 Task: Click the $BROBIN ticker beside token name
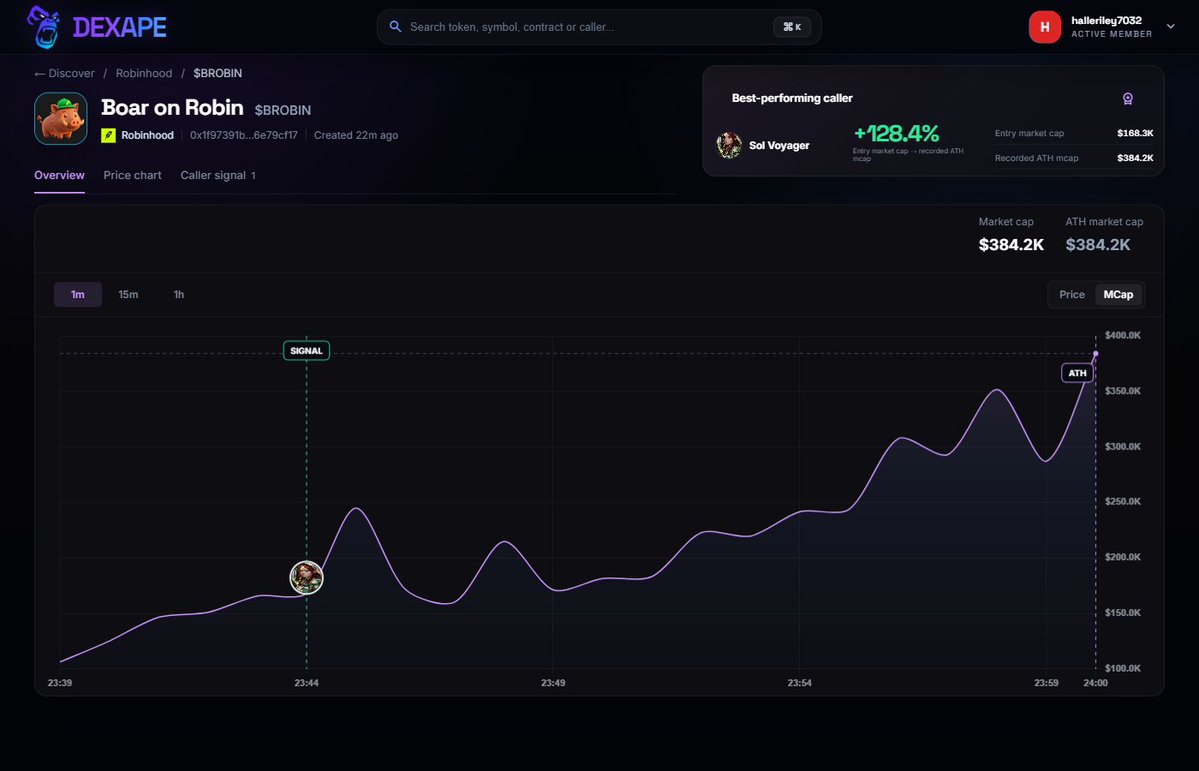[283, 110]
